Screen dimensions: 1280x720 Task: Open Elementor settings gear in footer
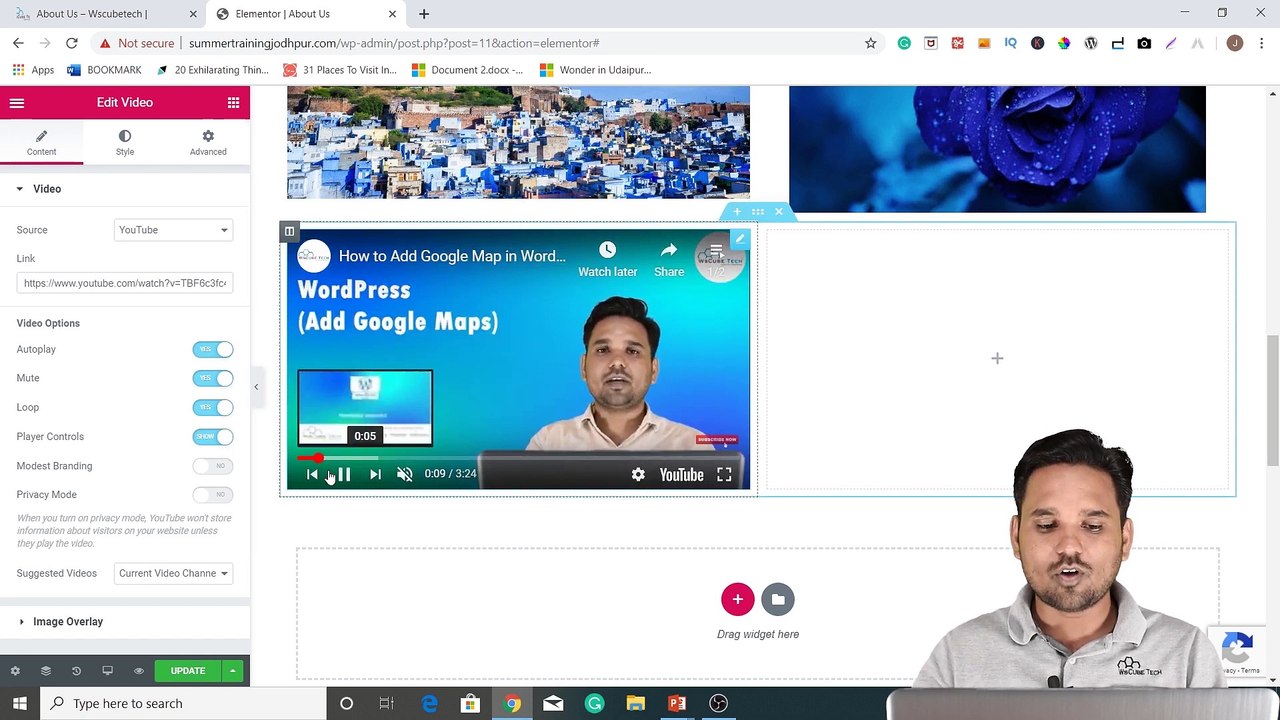coord(15,671)
